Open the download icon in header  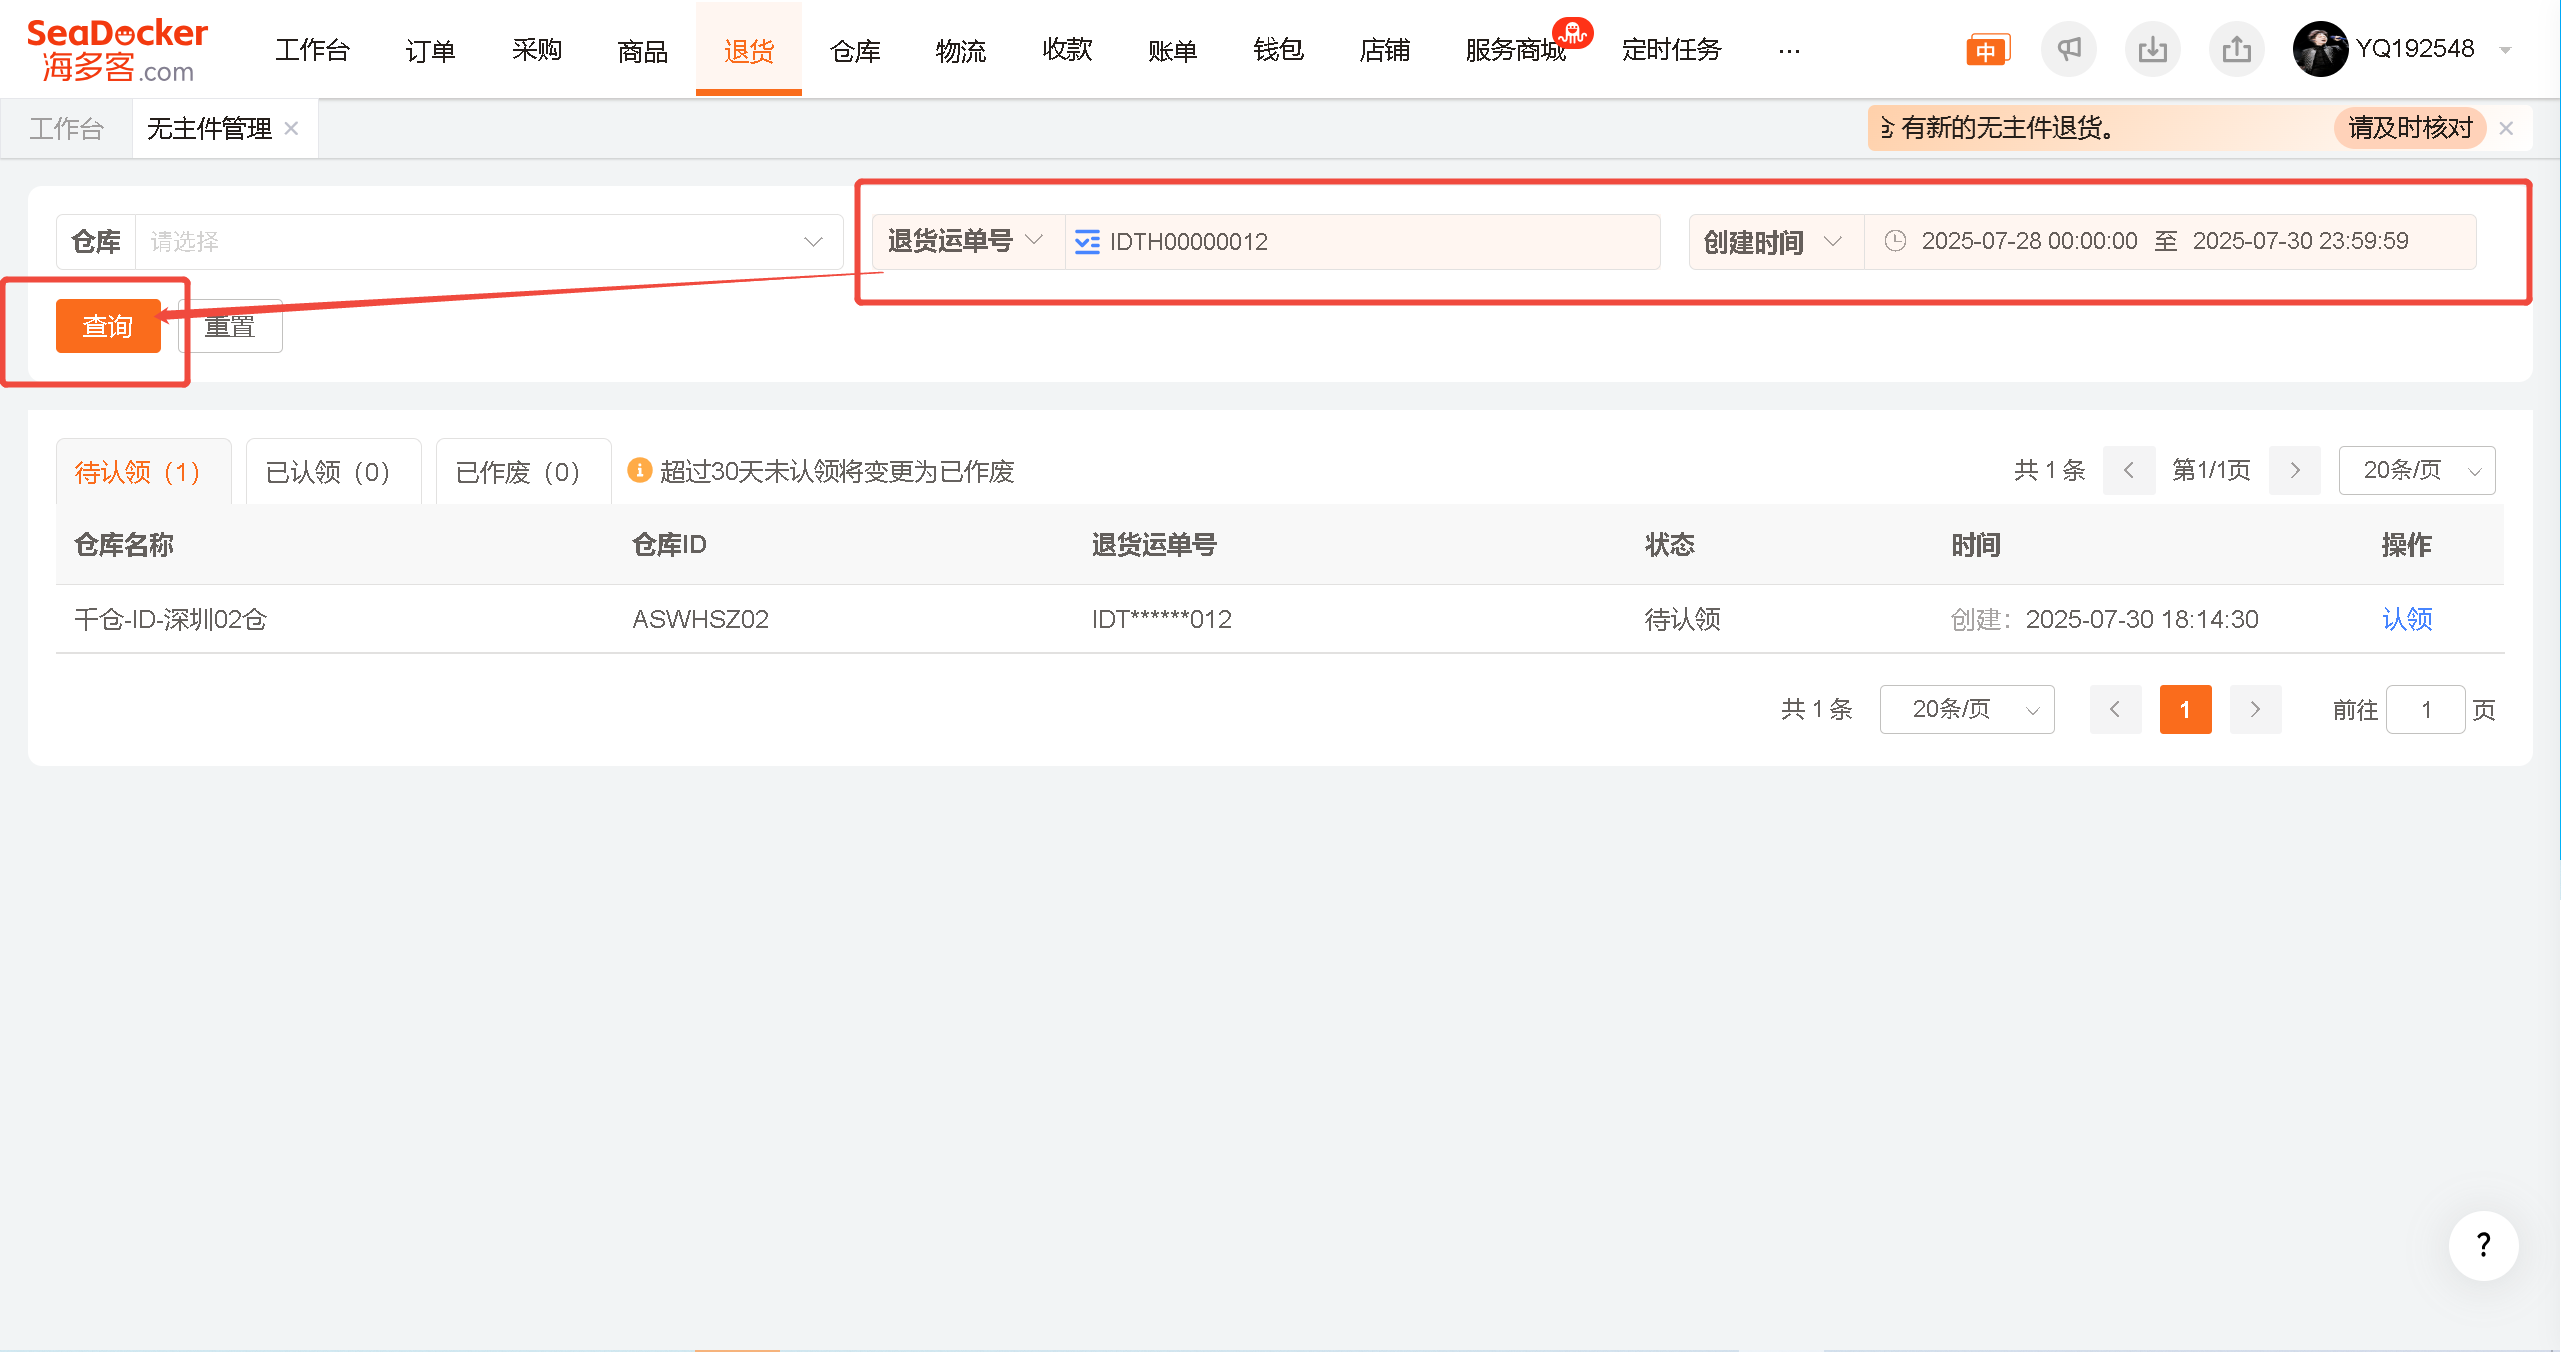pyautogui.click(x=2152, y=49)
